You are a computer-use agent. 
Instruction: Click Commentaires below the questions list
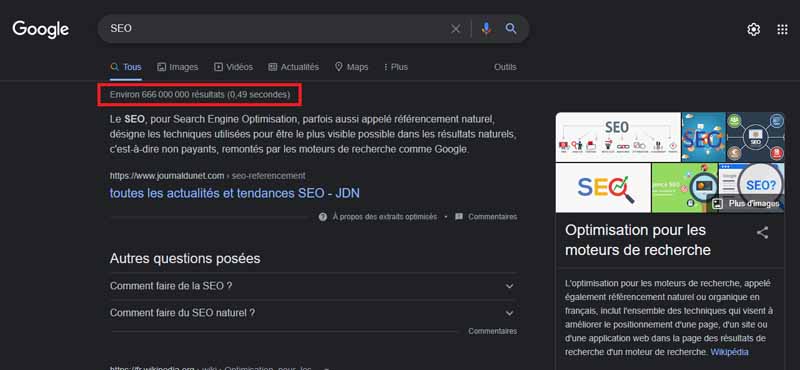click(492, 332)
